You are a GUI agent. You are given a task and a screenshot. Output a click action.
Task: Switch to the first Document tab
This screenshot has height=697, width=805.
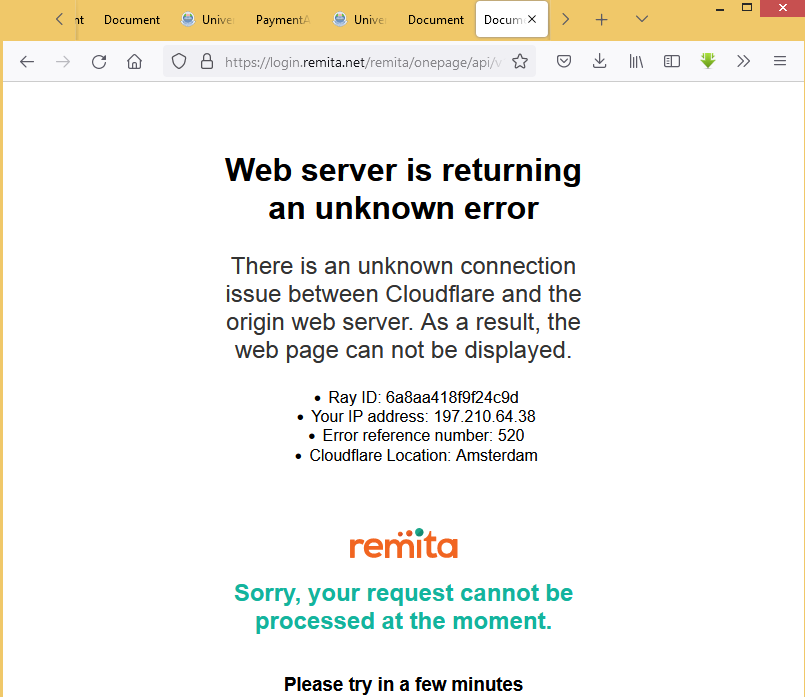132,20
